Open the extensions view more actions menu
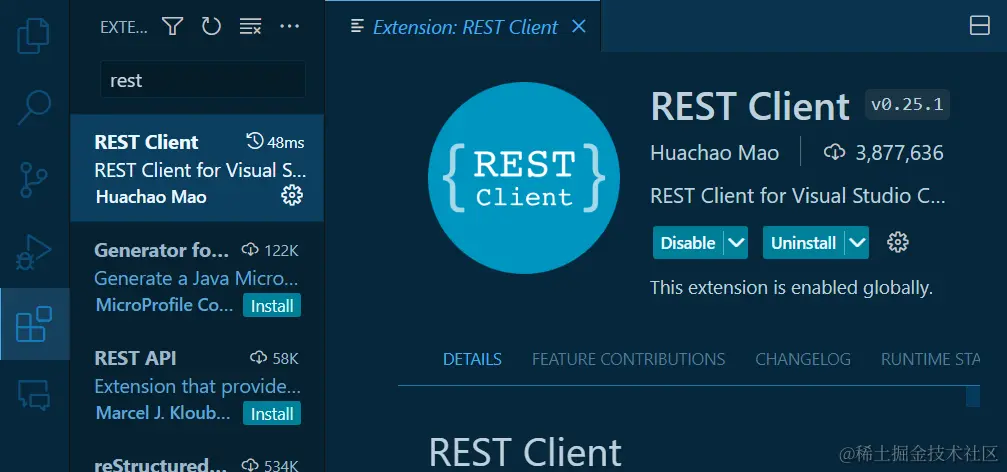 pyautogui.click(x=290, y=26)
